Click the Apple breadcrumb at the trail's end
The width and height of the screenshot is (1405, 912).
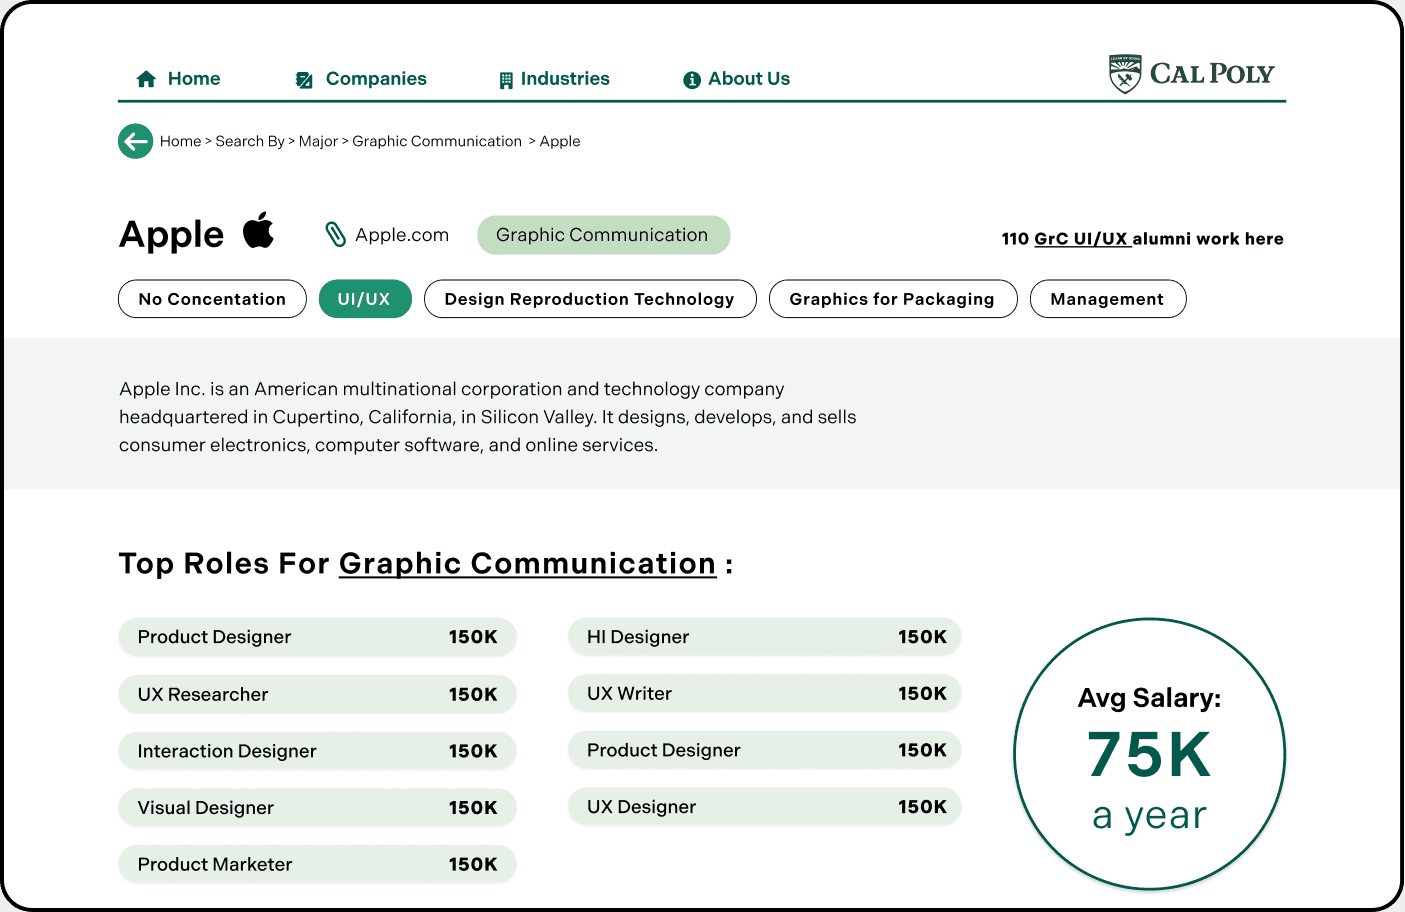tap(560, 141)
